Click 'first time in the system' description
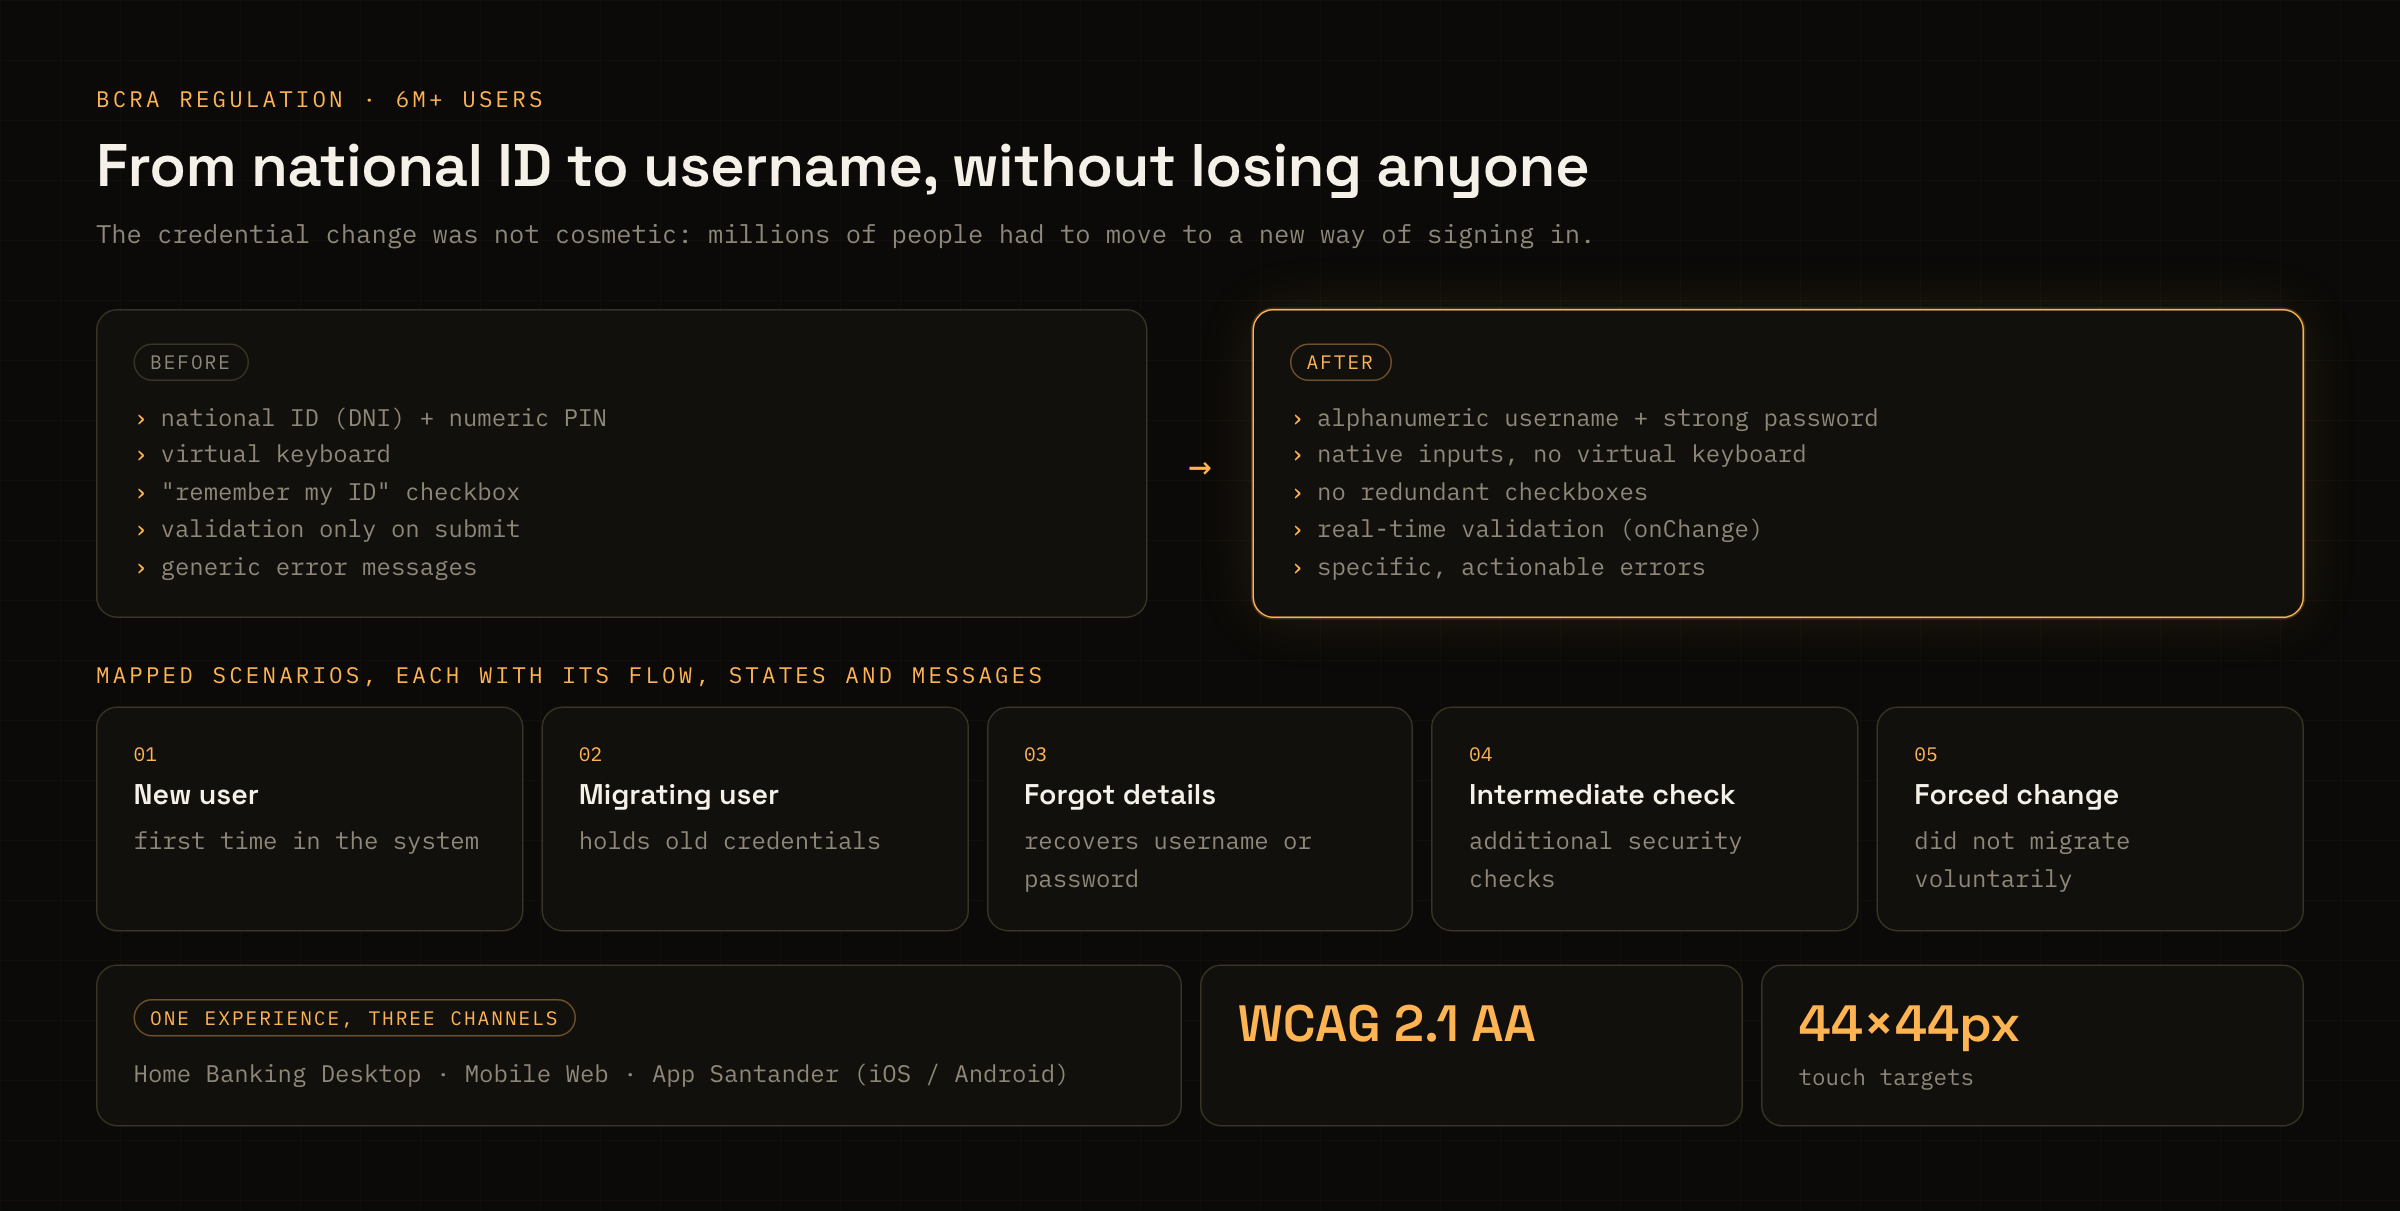 306,841
